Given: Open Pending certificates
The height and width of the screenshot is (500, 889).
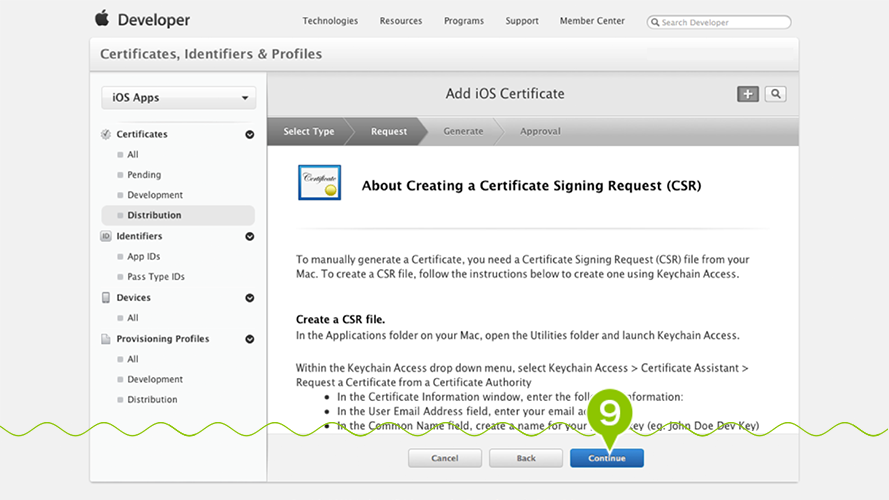Looking at the screenshot, I should point(144,175).
